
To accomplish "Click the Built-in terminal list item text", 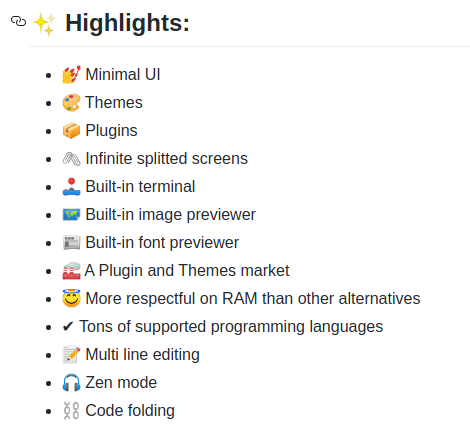I will pos(140,186).
